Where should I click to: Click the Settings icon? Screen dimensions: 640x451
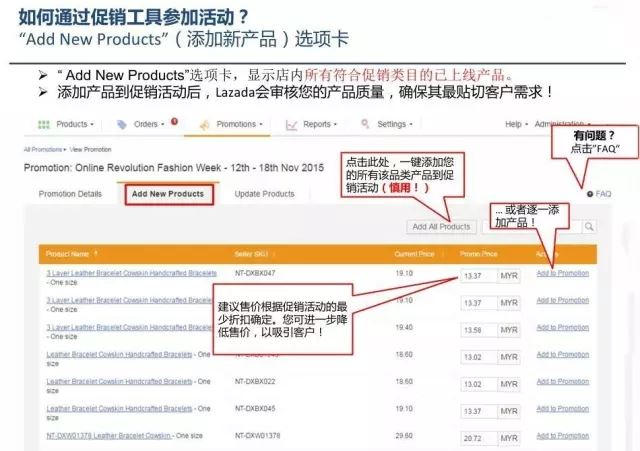point(365,124)
